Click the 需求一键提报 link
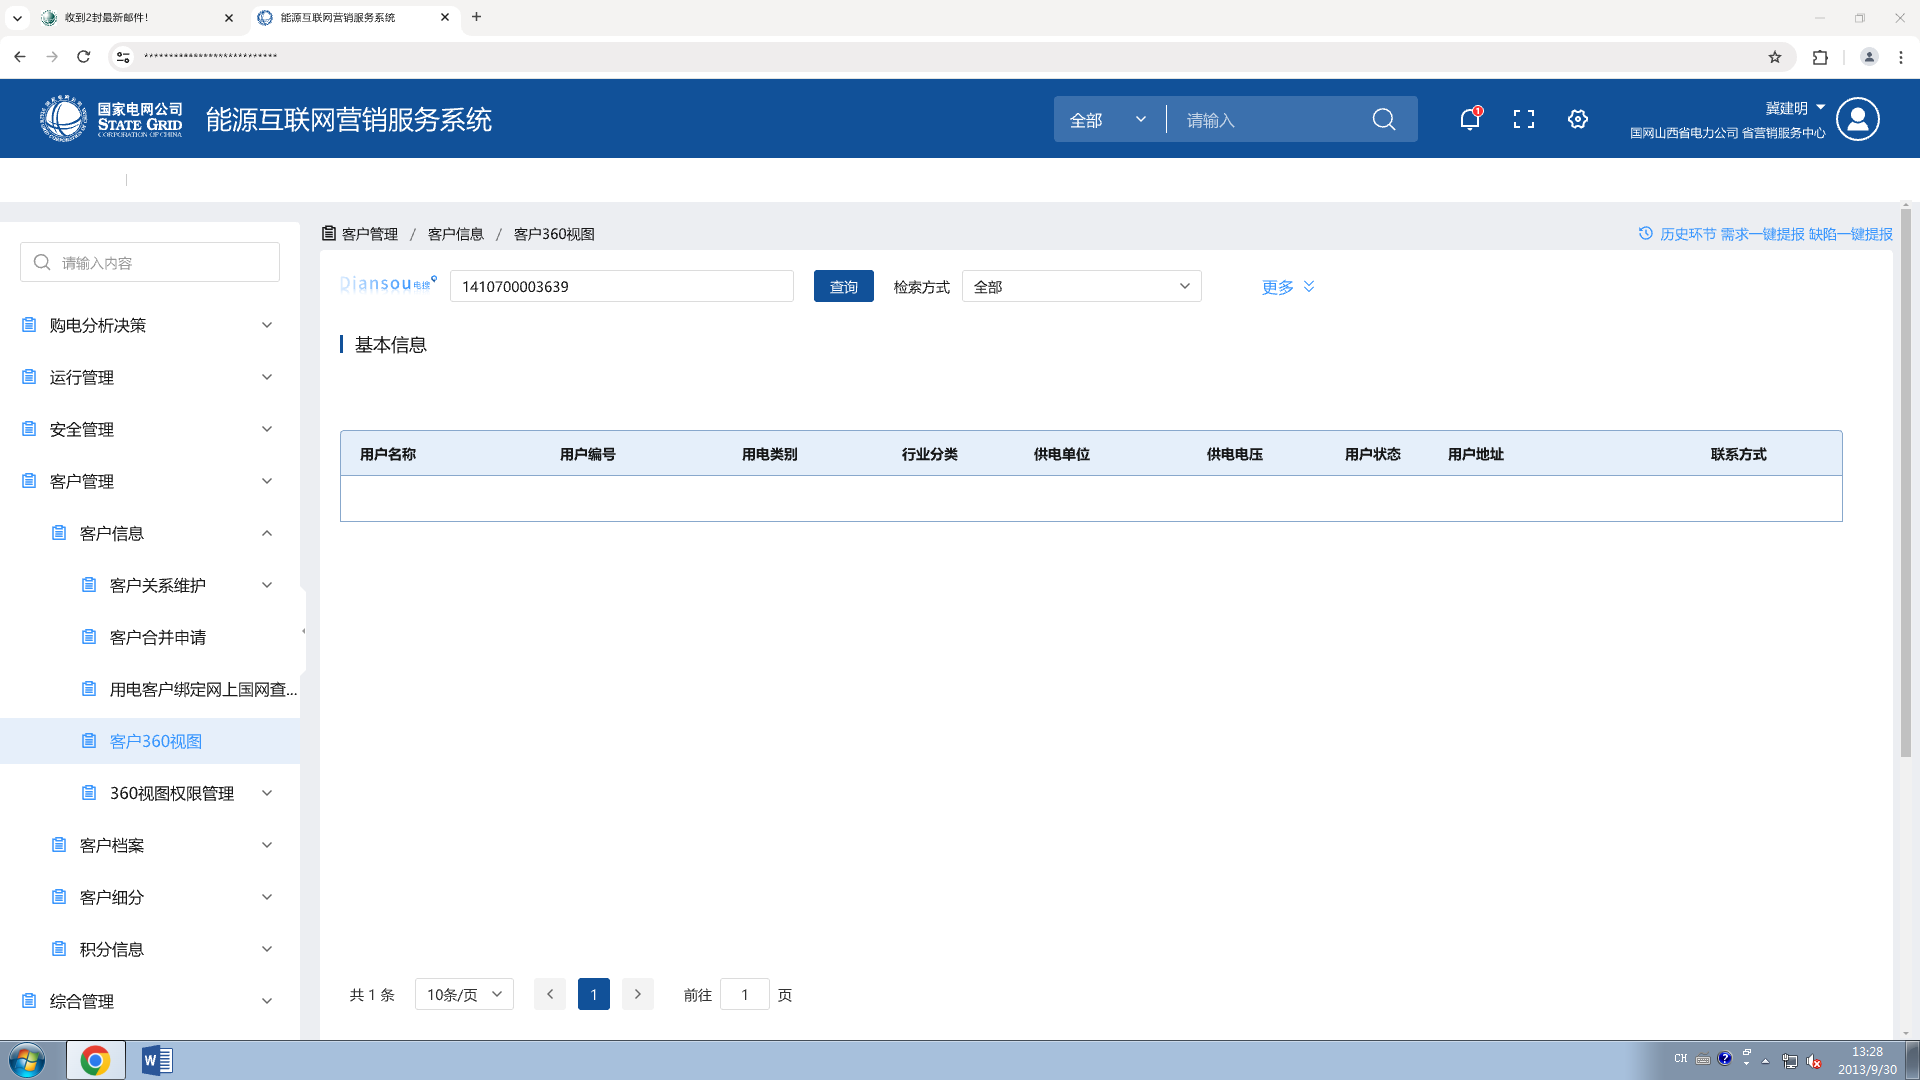This screenshot has height=1080, width=1920. coord(1762,234)
